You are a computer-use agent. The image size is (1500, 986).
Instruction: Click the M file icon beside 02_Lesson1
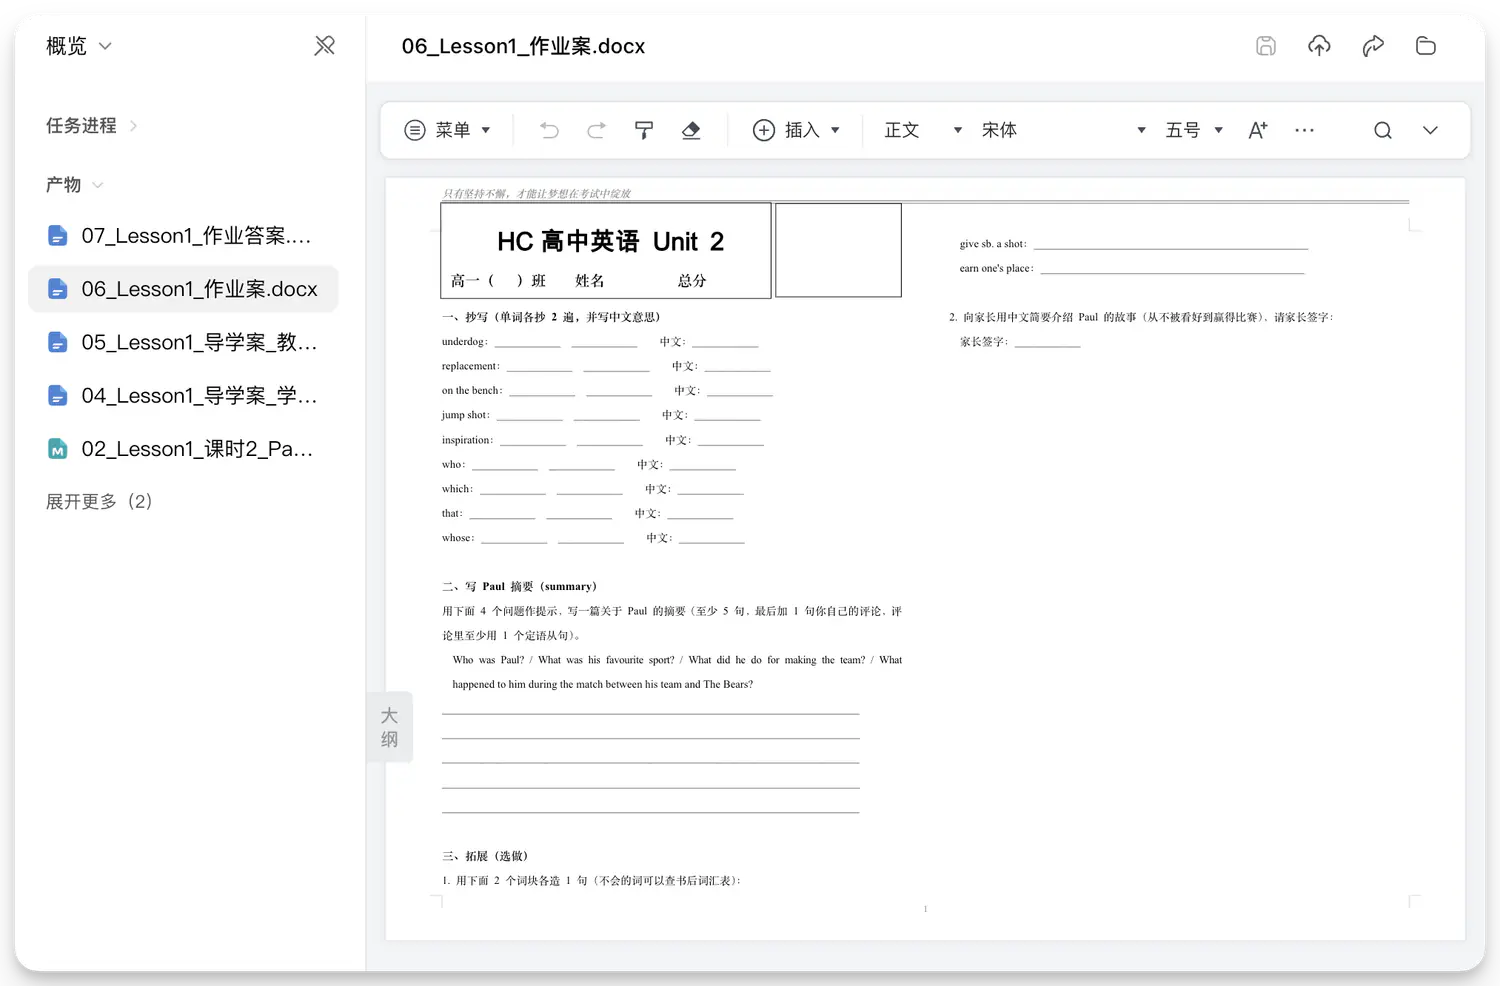tap(58, 449)
